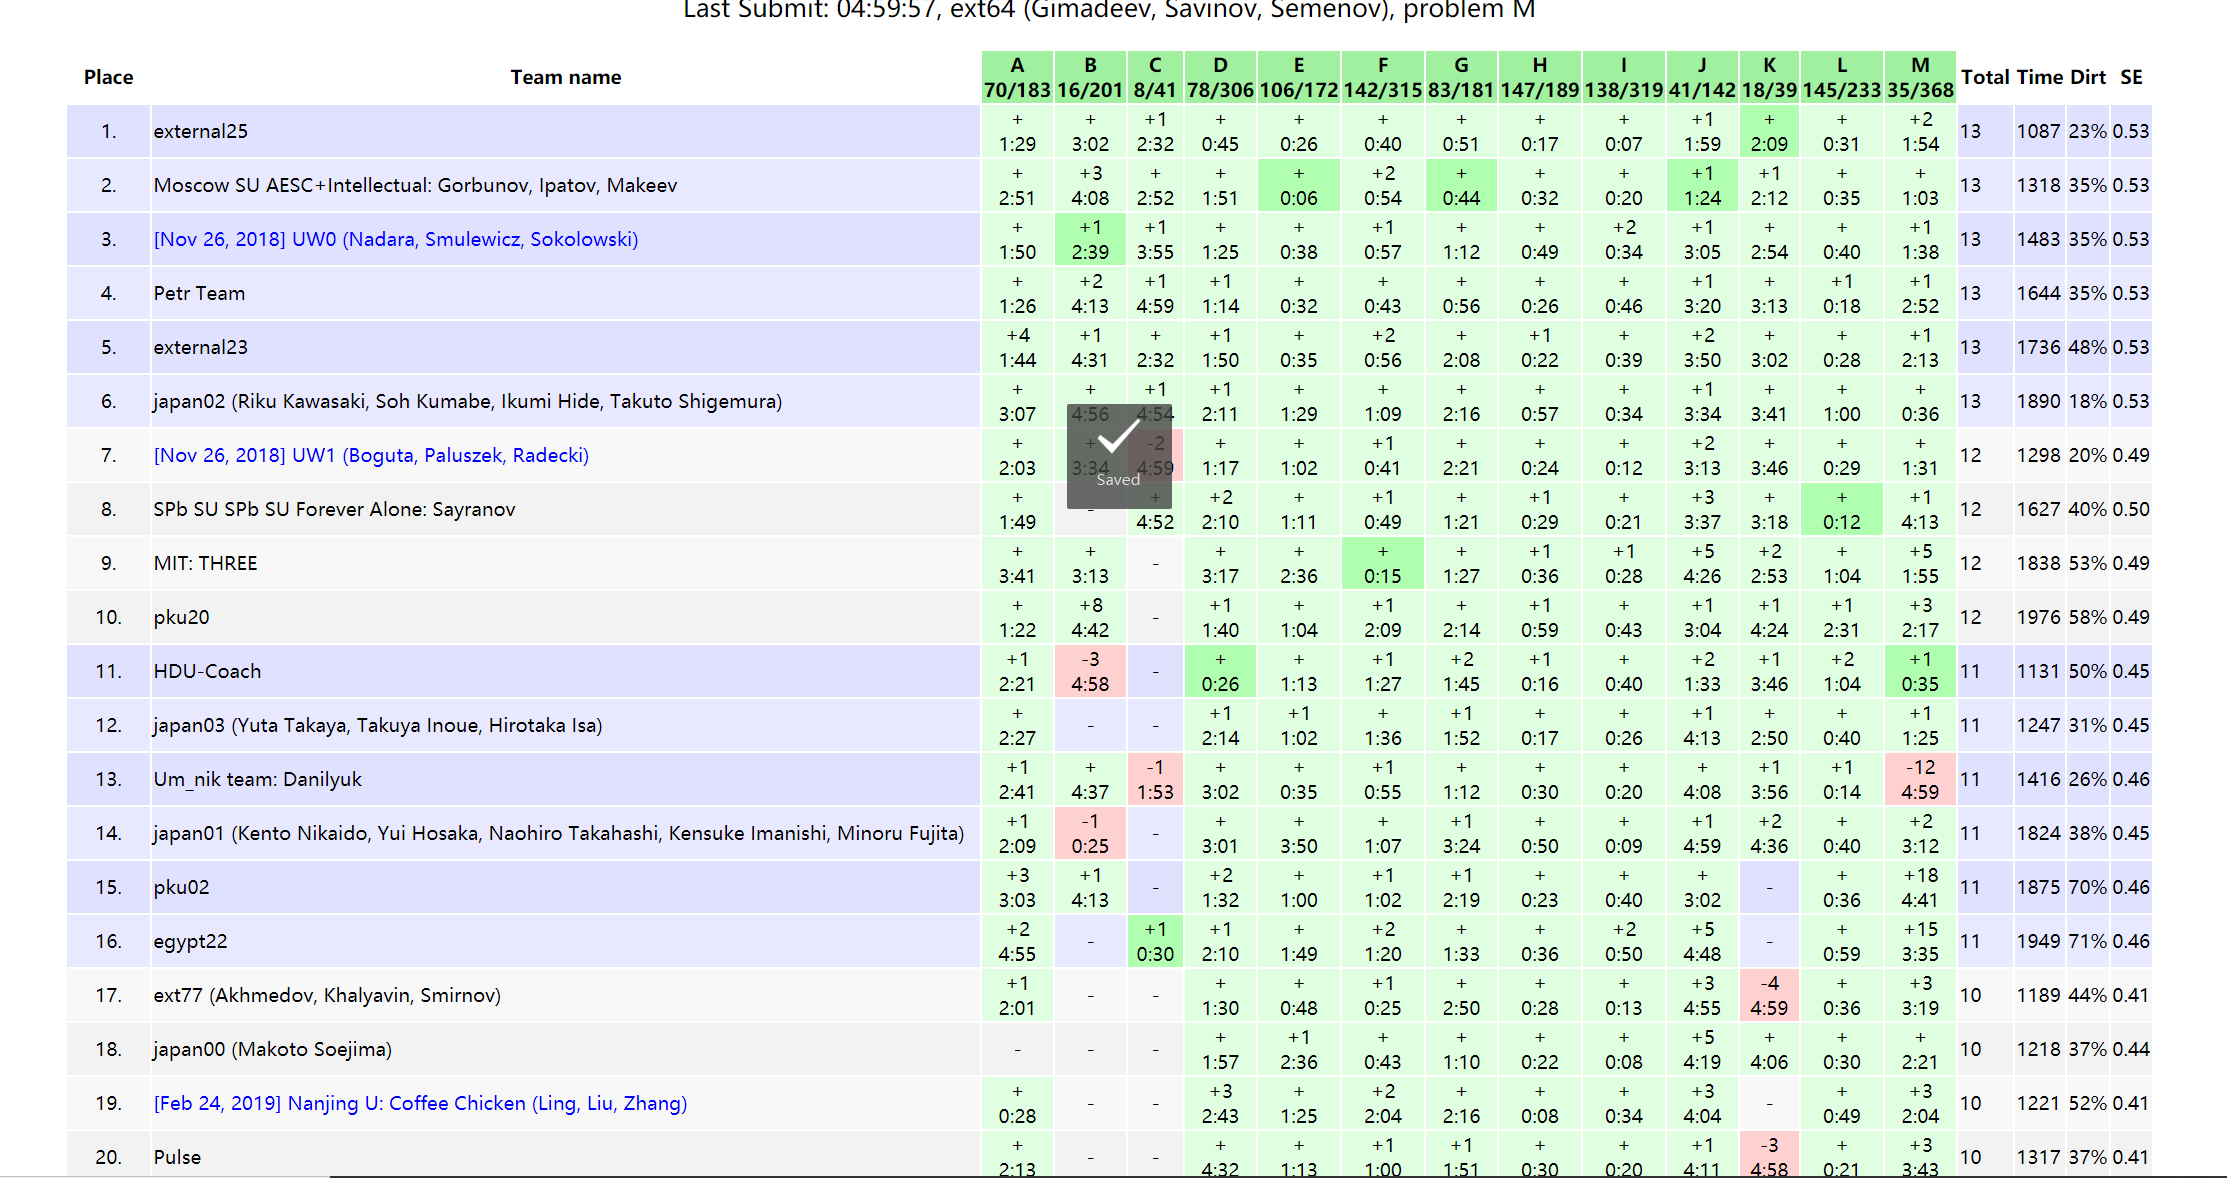This screenshot has height=1178, width=2227.
Task: Click the SE column header
Action: click(2131, 77)
